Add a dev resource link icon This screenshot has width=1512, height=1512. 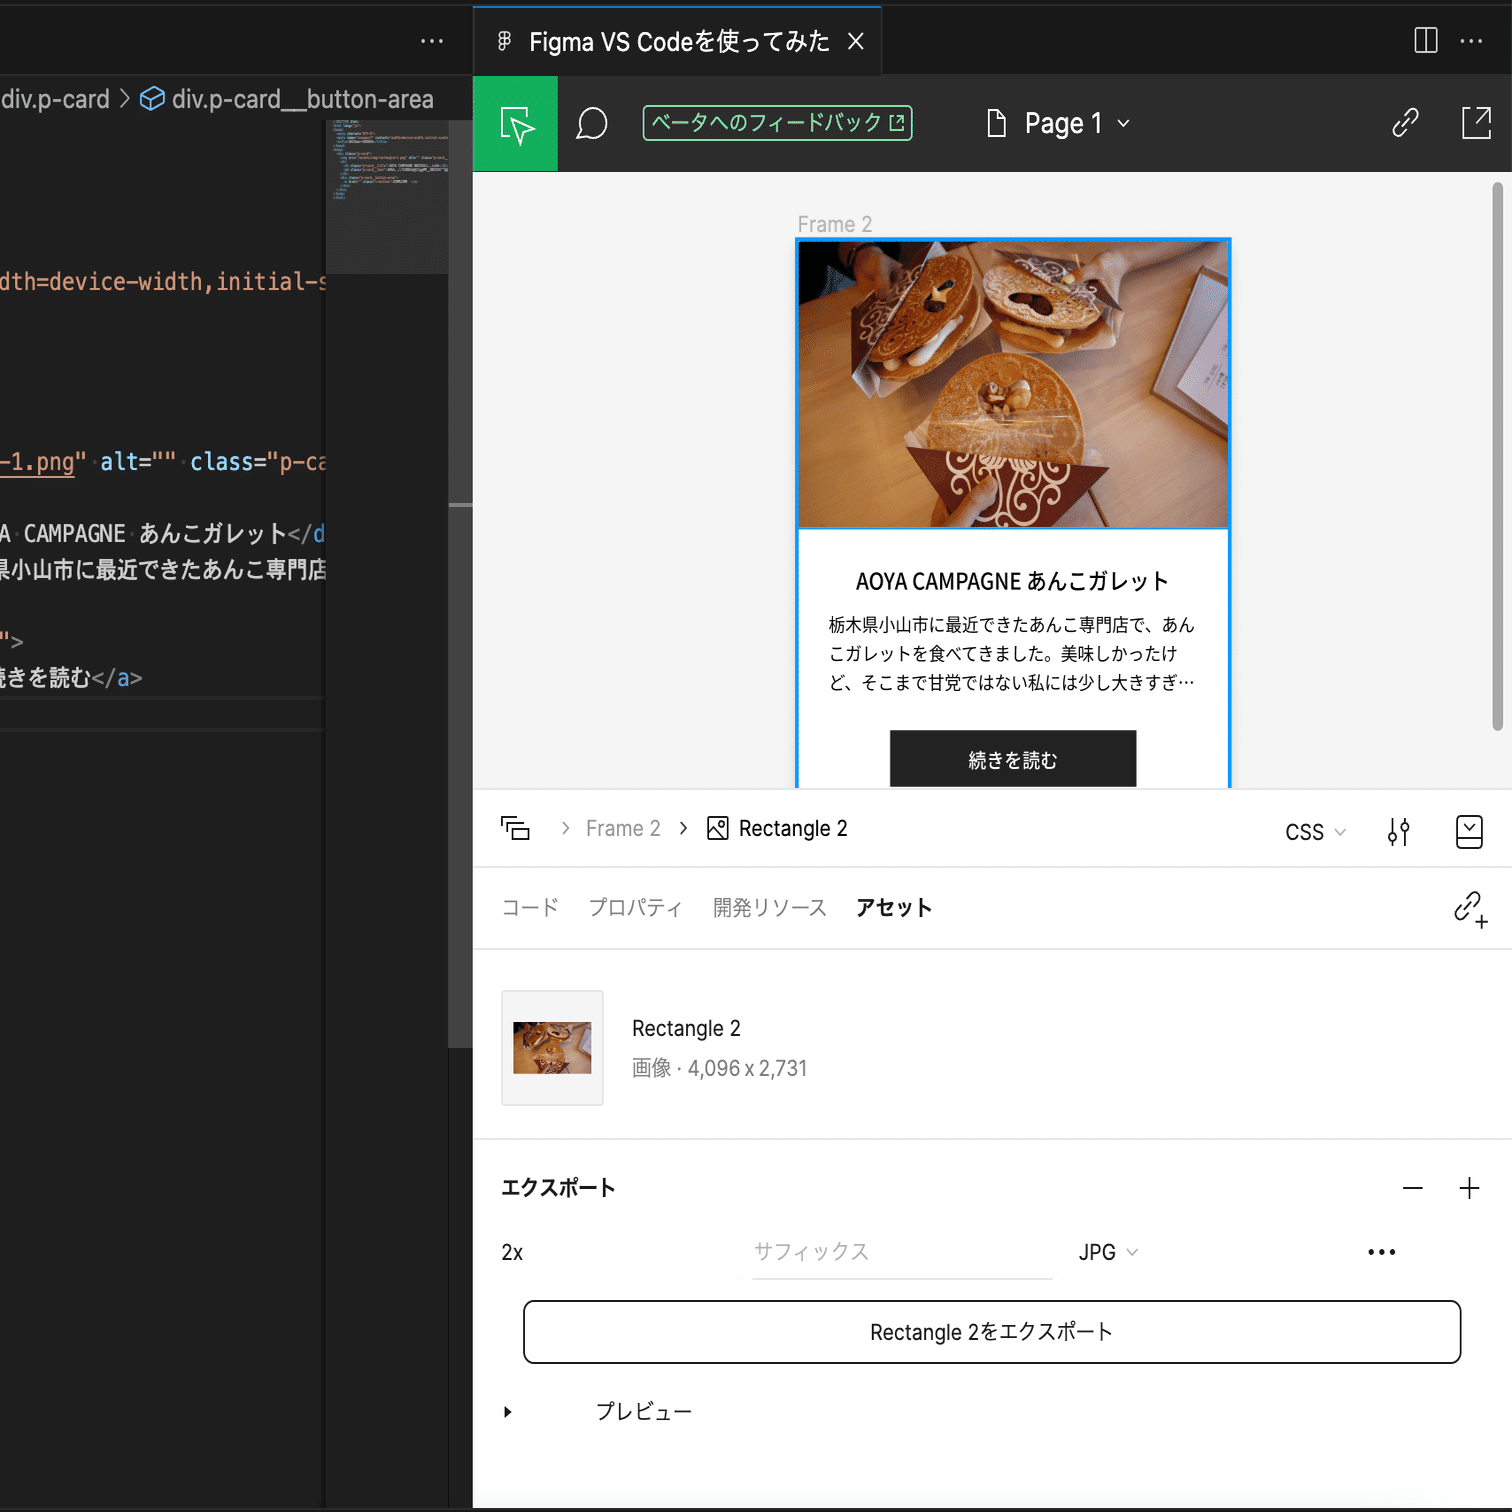(x=1471, y=909)
